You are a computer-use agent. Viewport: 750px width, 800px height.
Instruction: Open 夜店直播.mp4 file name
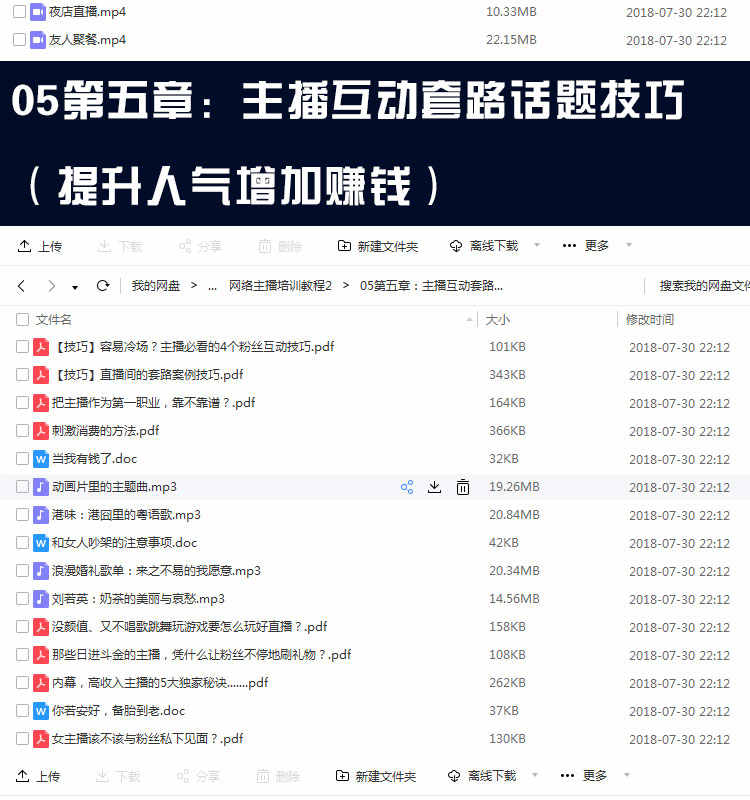[x=87, y=12]
